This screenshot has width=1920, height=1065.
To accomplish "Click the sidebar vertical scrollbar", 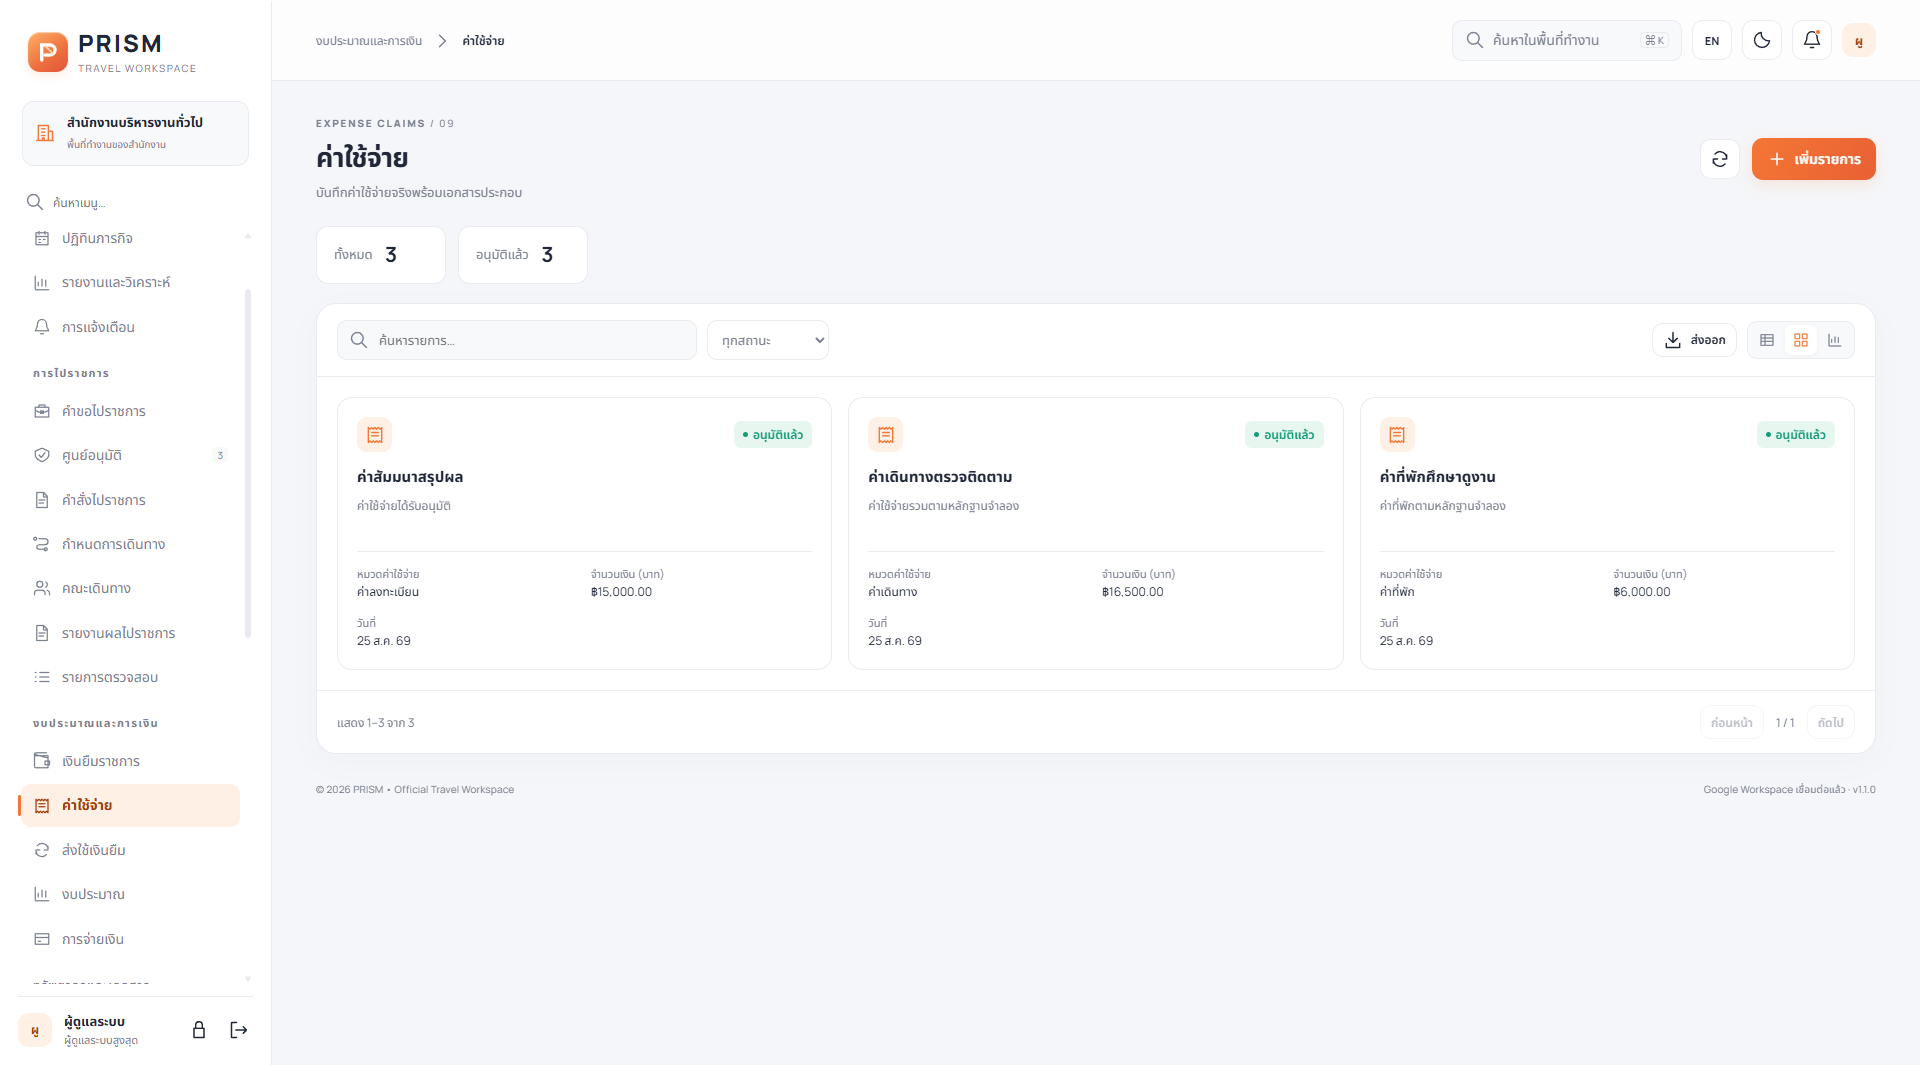I will pyautogui.click(x=248, y=463).
